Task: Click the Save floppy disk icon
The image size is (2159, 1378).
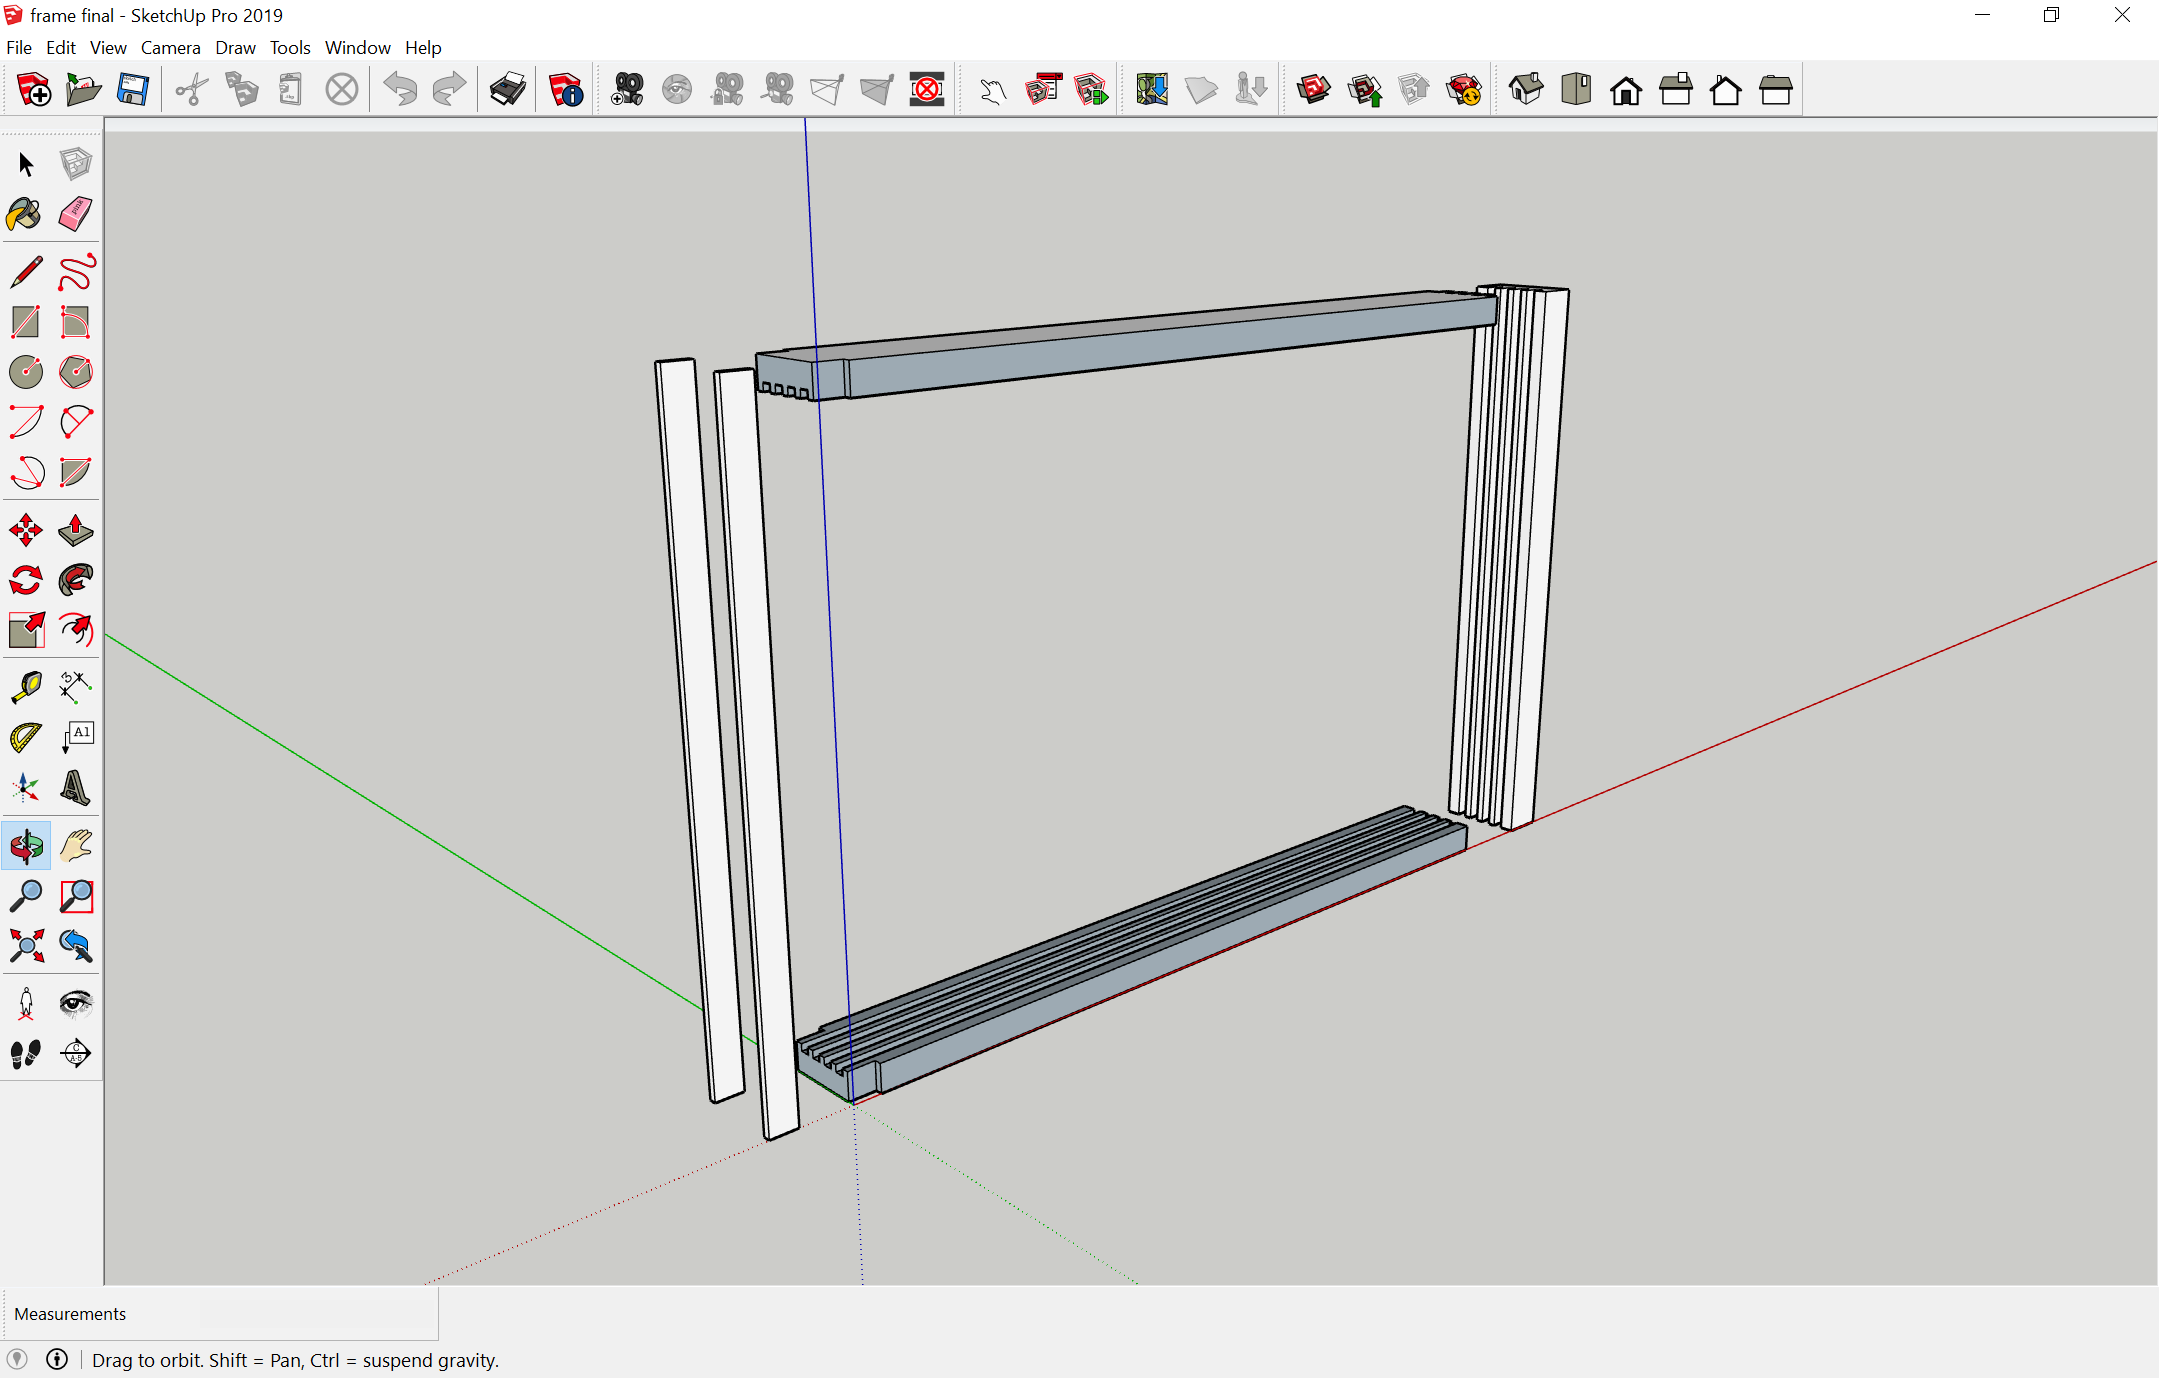Action: tap(132, 90)
